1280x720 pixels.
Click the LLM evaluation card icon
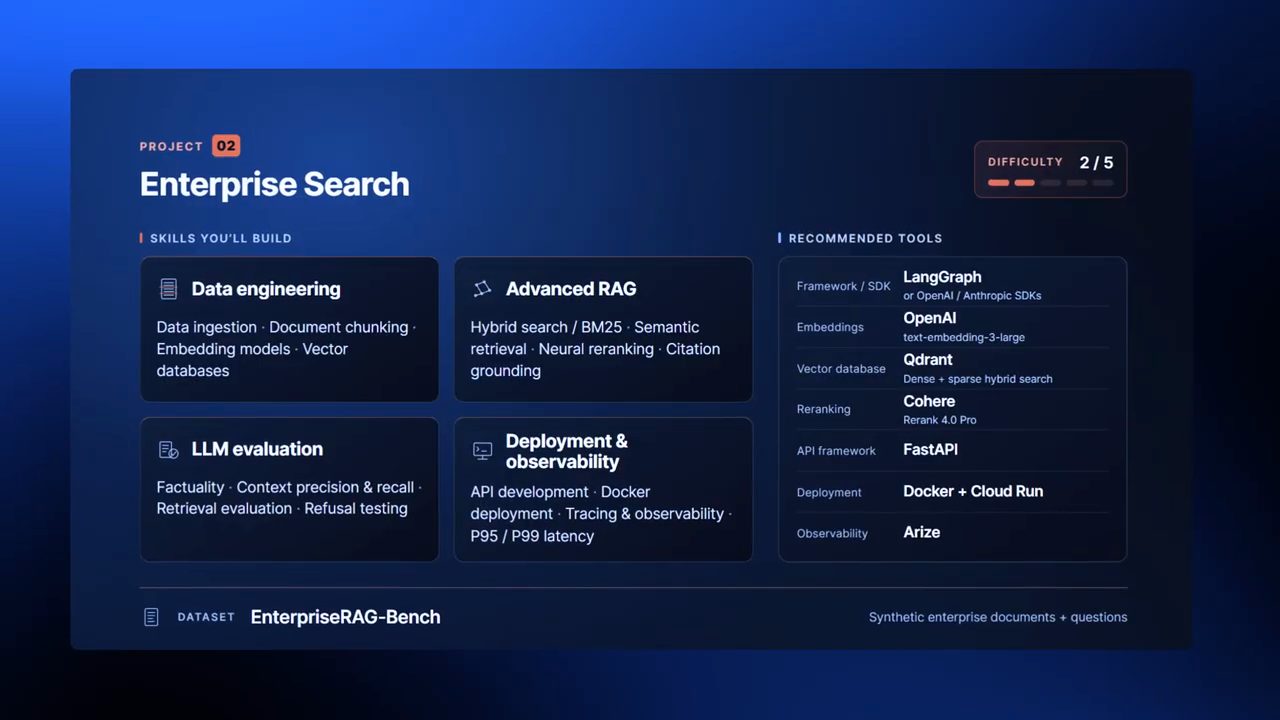pyautogui.click(x=168, y=450)
